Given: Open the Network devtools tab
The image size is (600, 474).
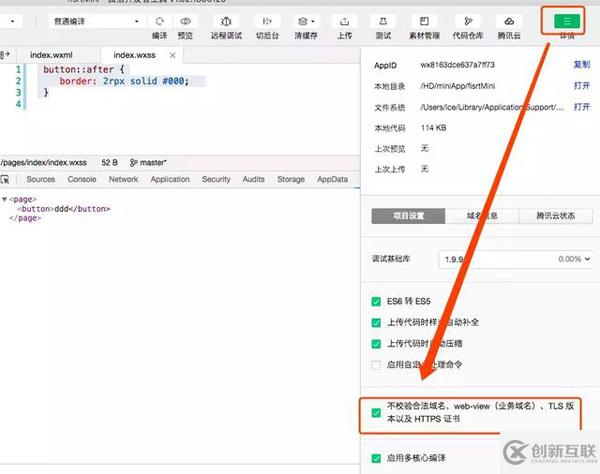Looking at the screenshot, I should point(123,179).
